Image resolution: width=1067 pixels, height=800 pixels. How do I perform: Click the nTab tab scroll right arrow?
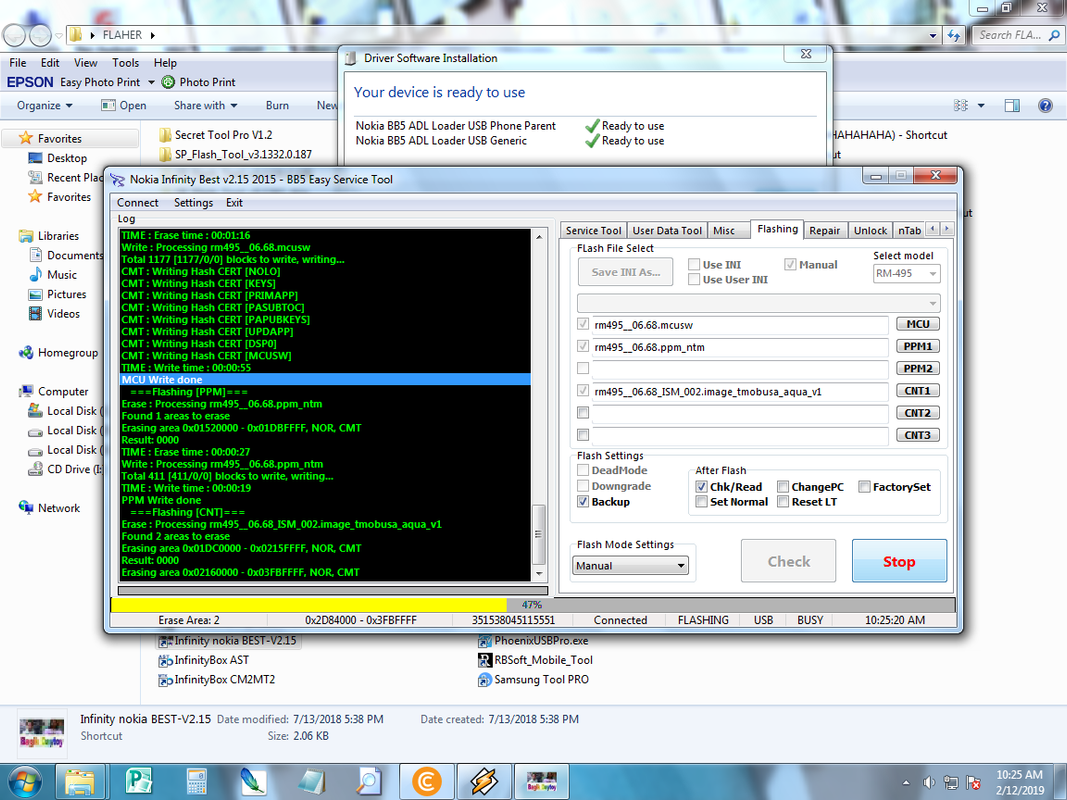pyautogui.click(x=947, y=229)
